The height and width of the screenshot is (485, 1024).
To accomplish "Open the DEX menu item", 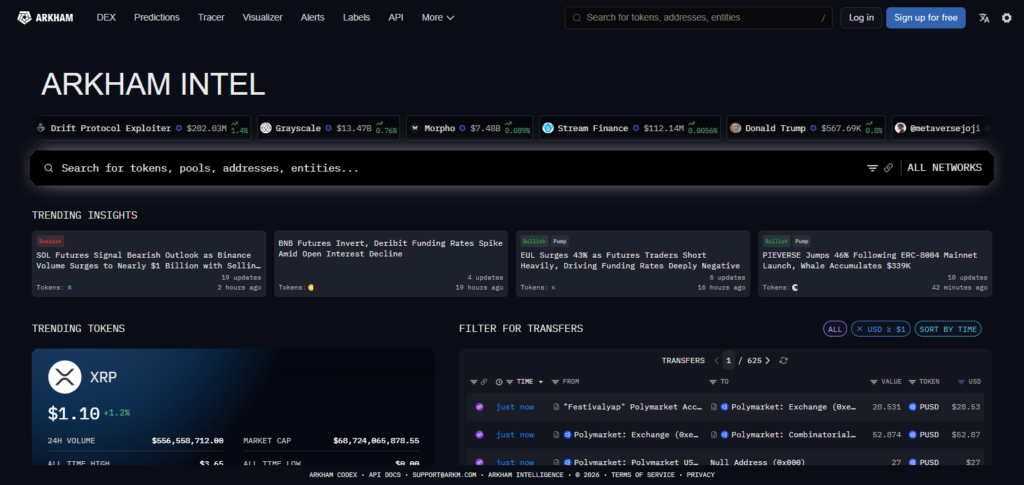I will point(106,18).
